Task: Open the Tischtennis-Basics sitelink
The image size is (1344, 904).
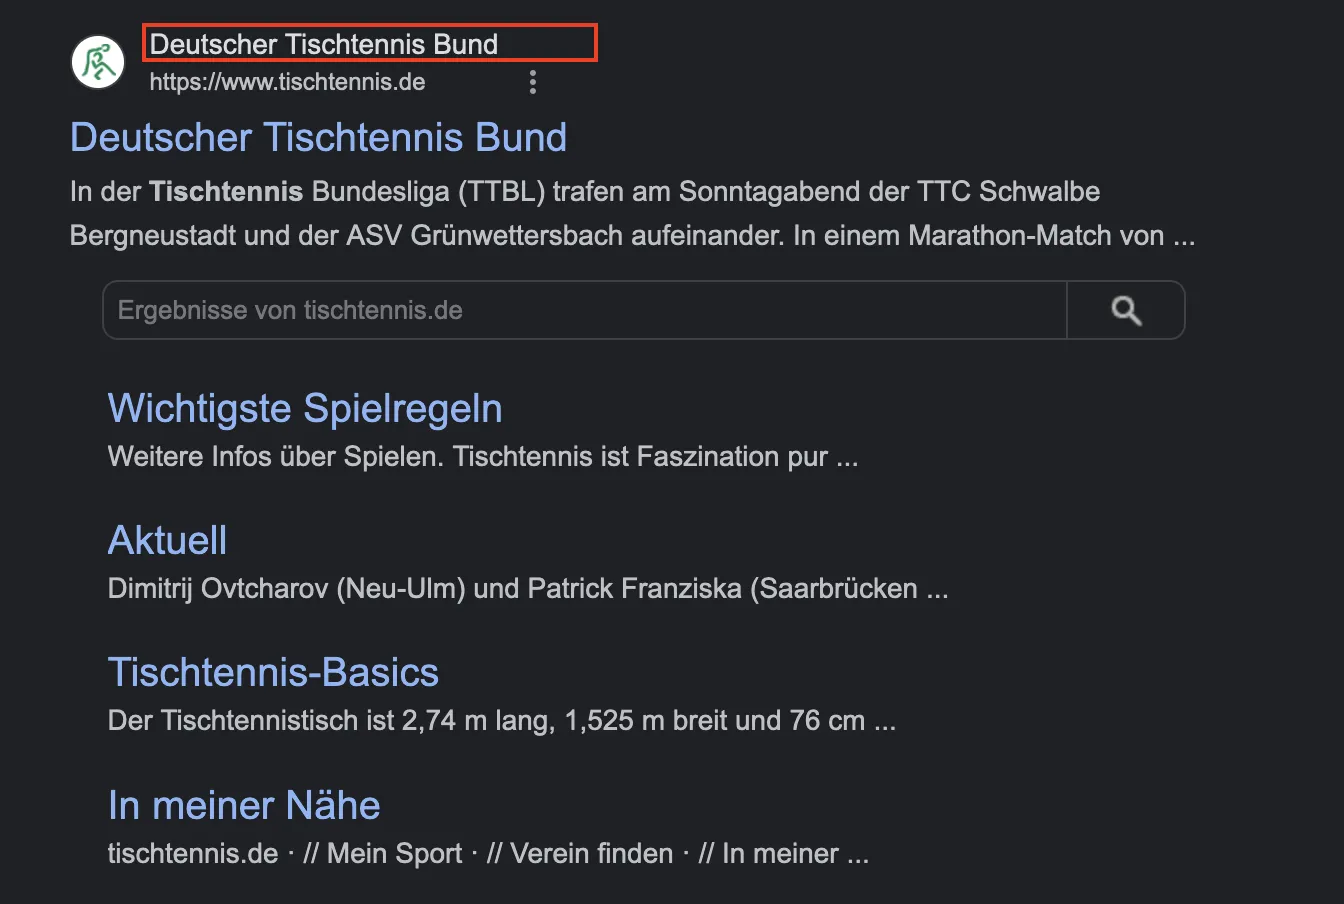Action: click(274, 672)
